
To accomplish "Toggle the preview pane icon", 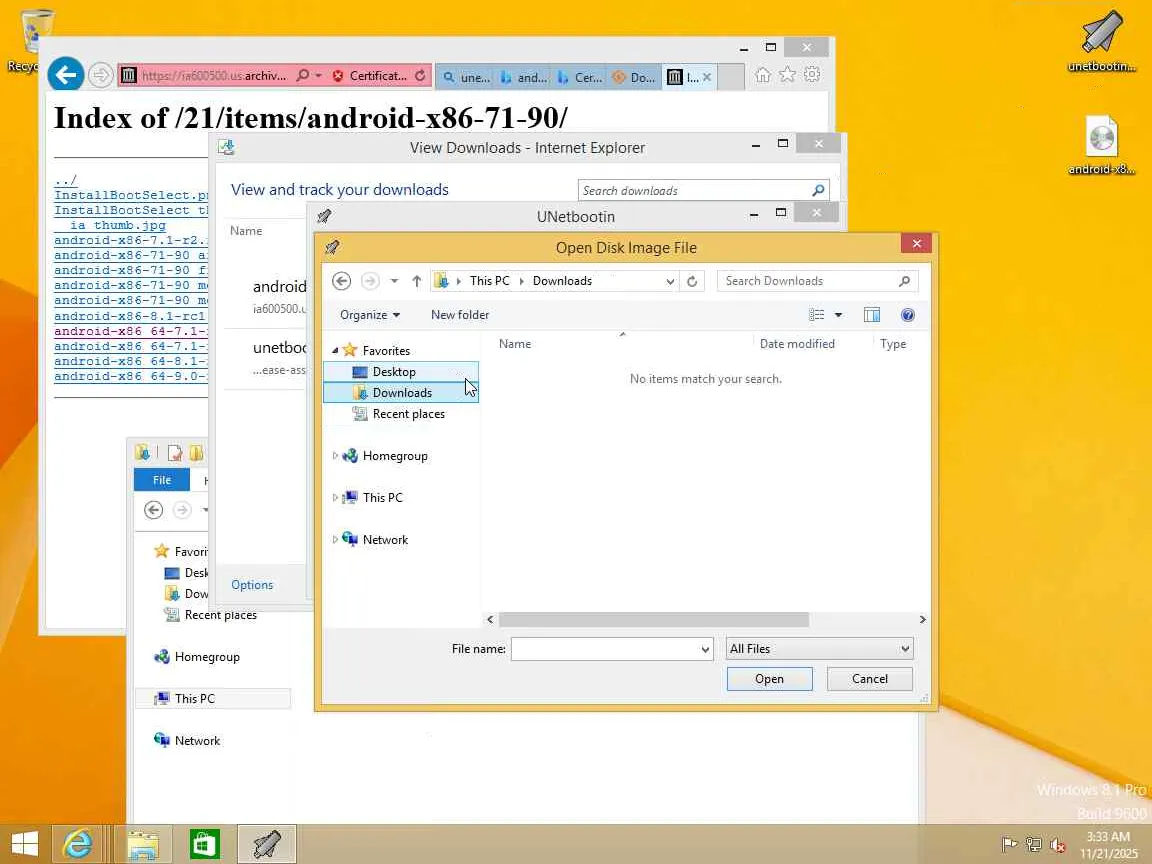I will 872,314.
